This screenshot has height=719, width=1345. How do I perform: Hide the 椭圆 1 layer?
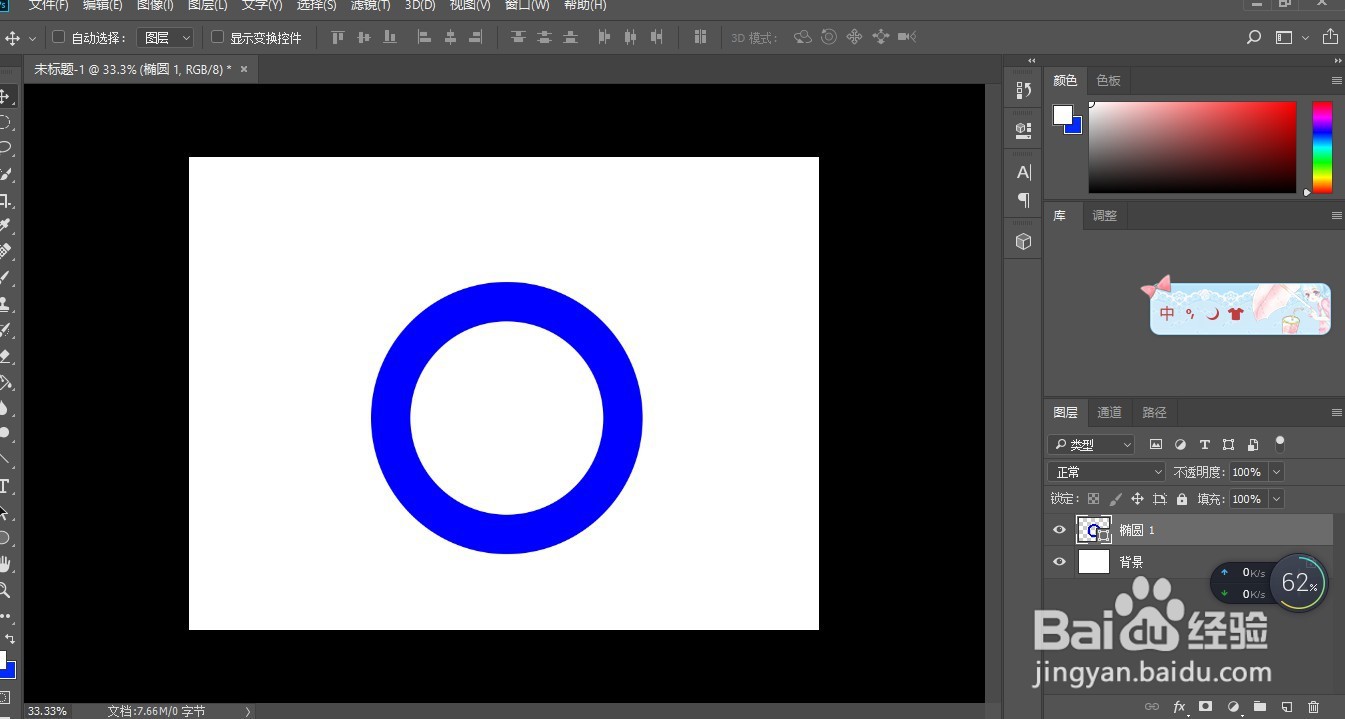(1060, 530)
